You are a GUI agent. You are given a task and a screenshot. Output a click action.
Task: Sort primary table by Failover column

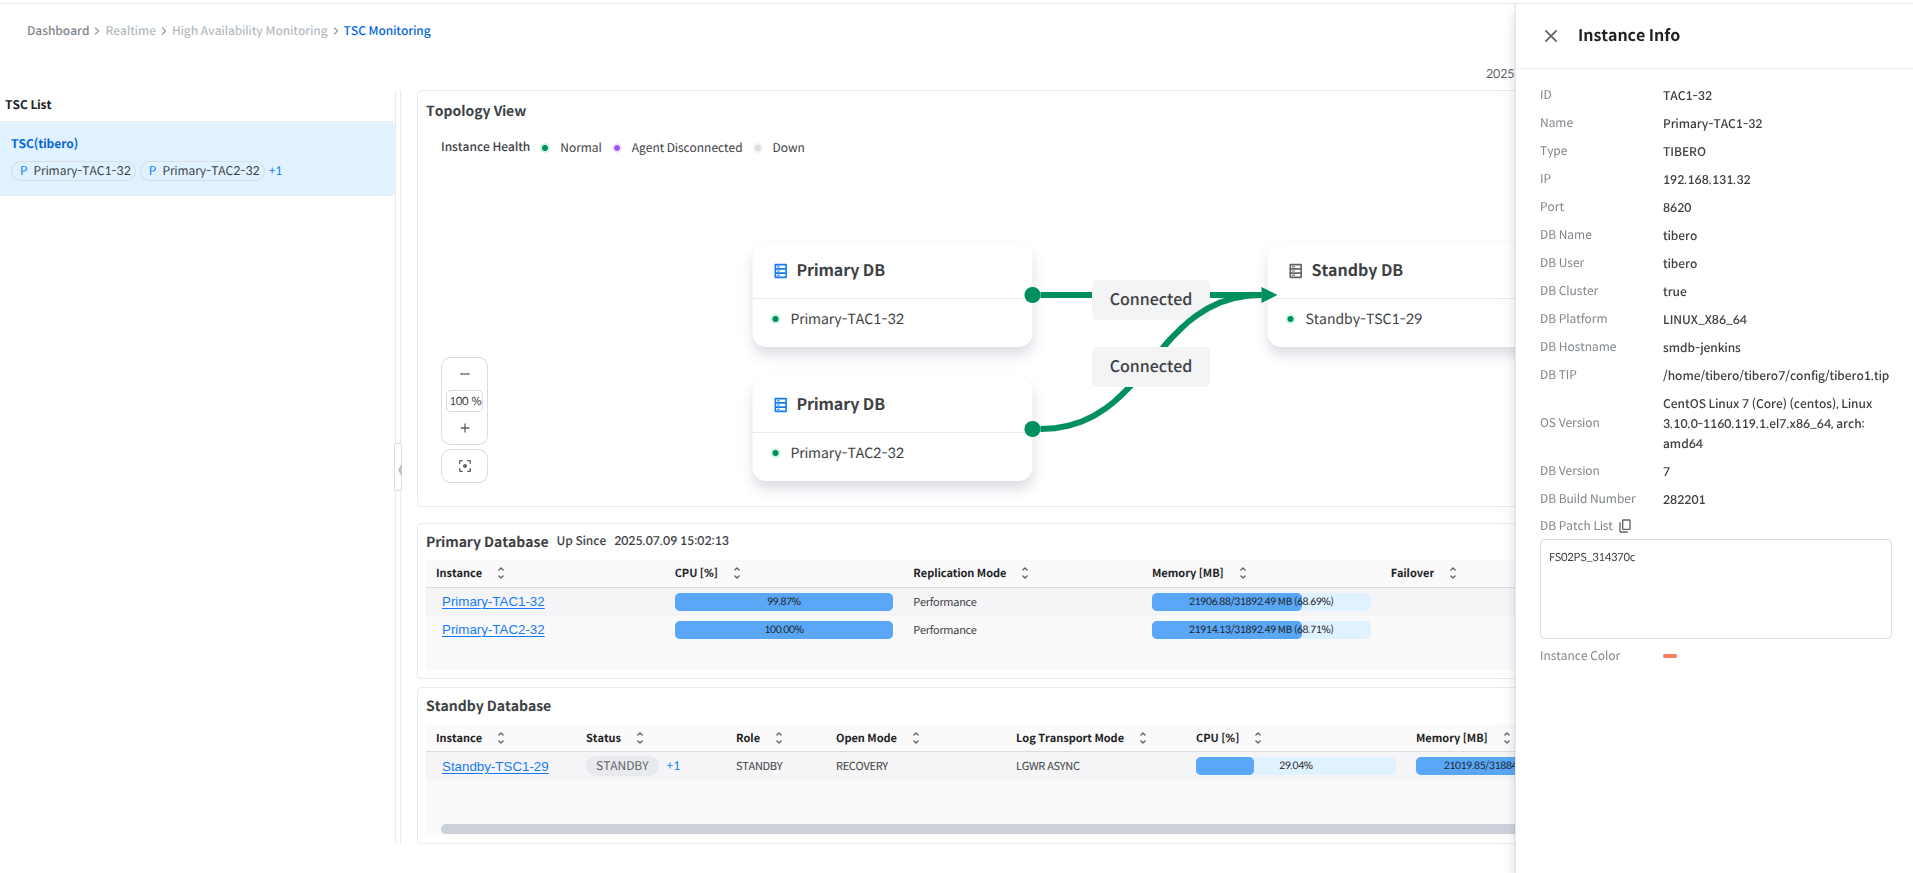coord(1453,573)
